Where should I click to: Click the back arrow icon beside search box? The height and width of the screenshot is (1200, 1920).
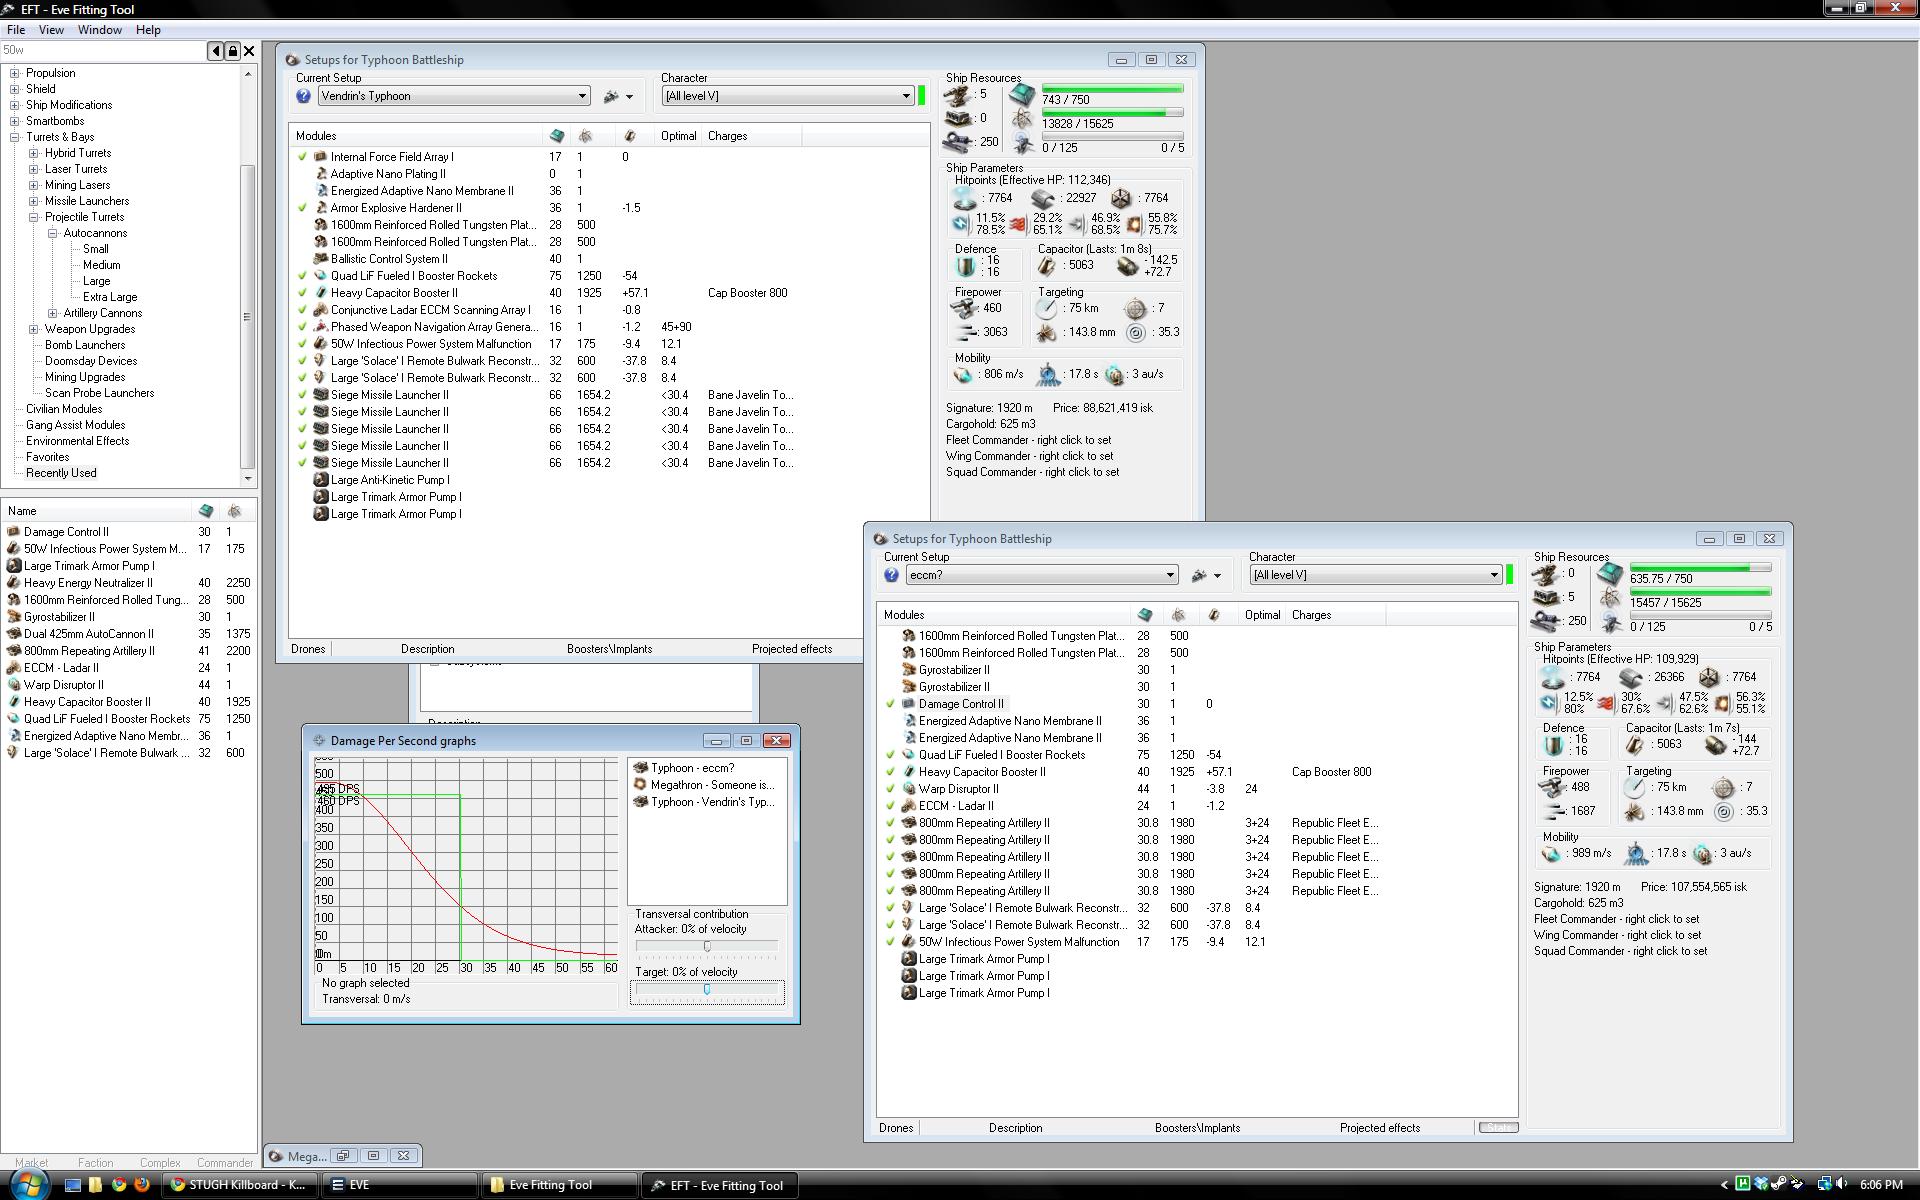tap(215, 50)
